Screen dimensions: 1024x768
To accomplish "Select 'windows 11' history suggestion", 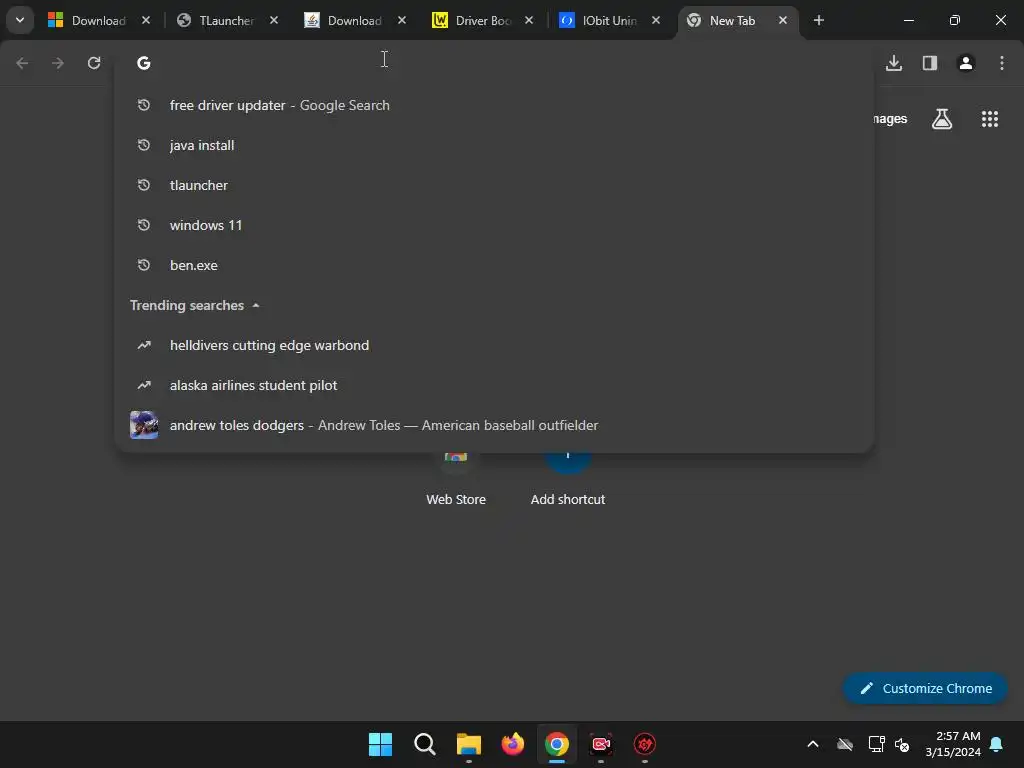I will pyautogui.click(x=494, y=225).
